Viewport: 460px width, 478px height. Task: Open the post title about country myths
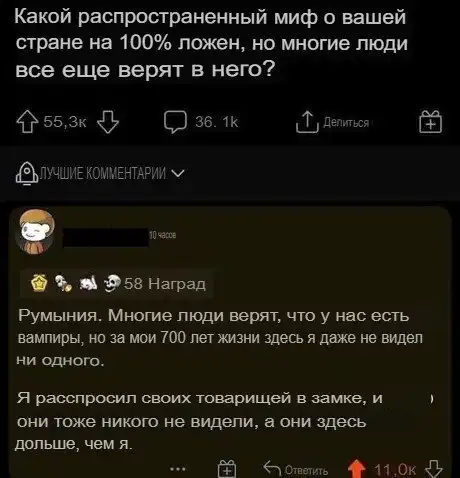pyautogui.click(x=211, y=43)
